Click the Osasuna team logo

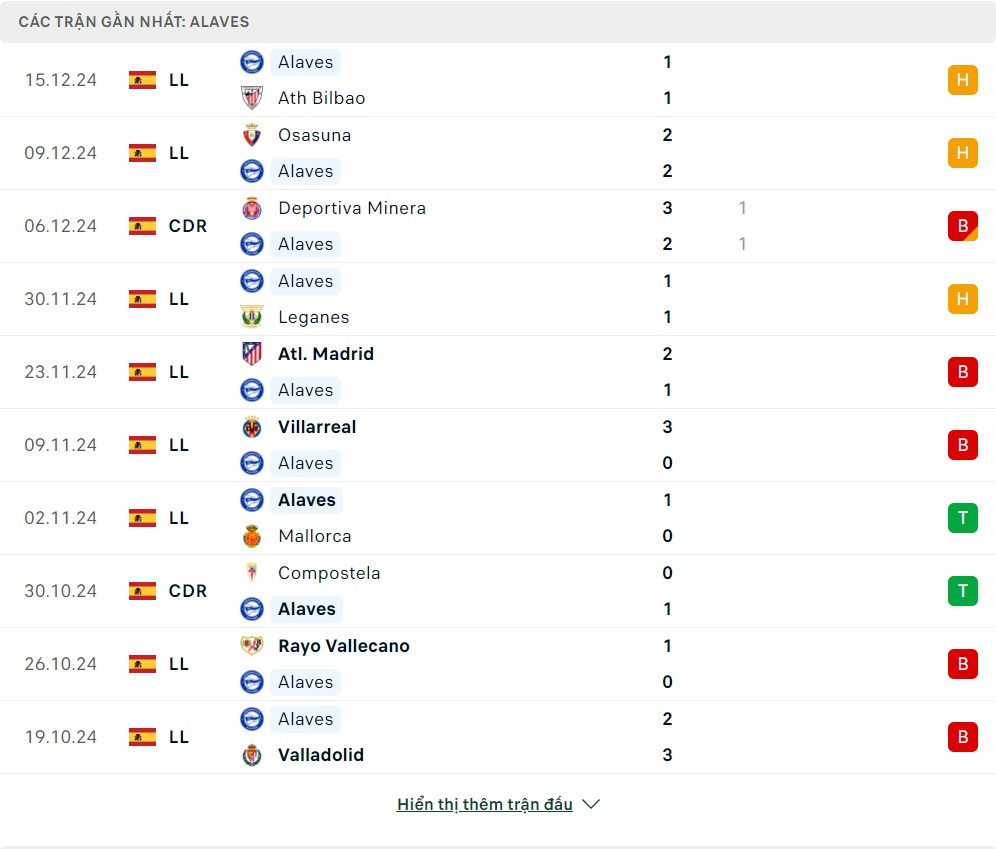click(252, 135)
